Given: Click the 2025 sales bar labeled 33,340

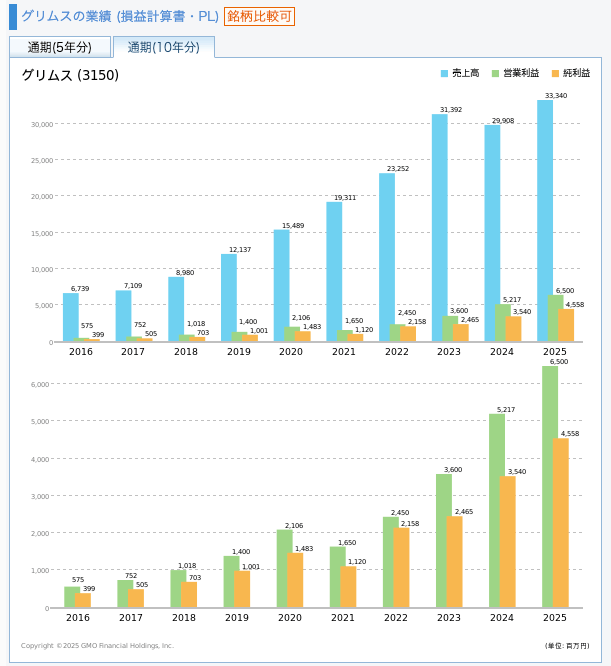Looking at the screenshot, I should [544, 220].
